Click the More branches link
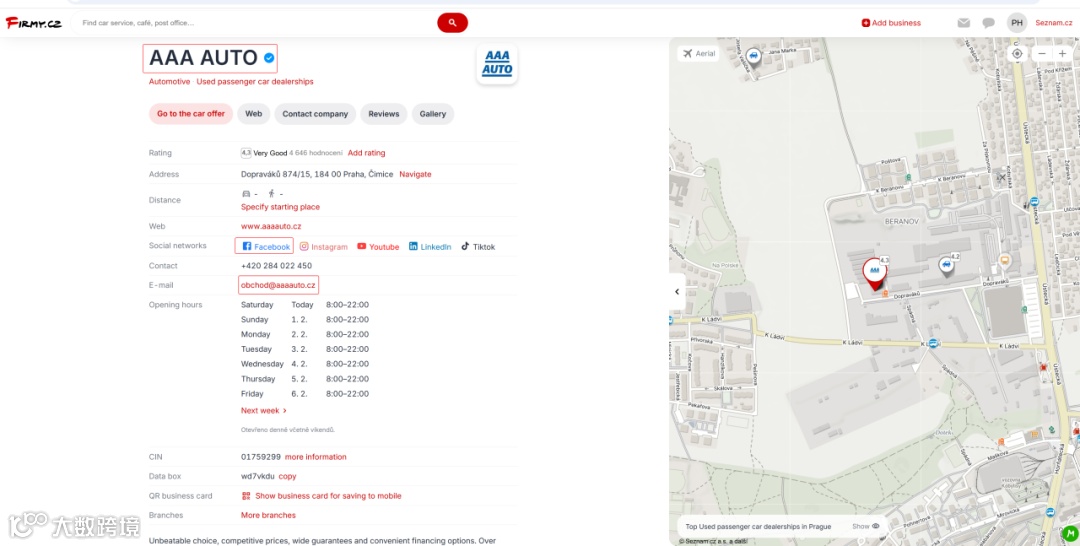Screen dimensions: 1080x546 (268, 515)
